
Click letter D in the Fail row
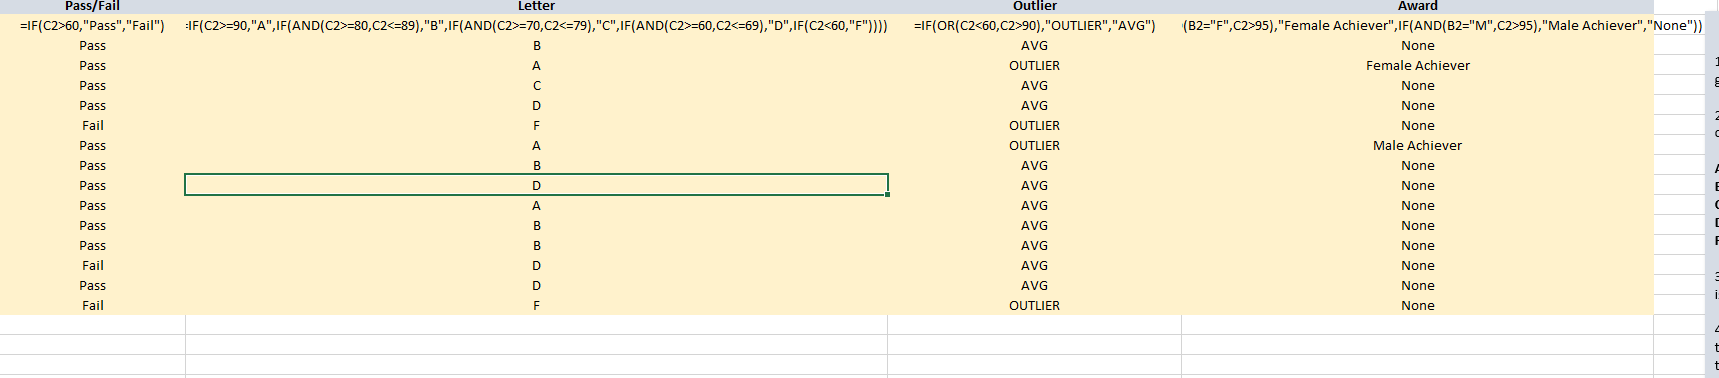(536, 265)
